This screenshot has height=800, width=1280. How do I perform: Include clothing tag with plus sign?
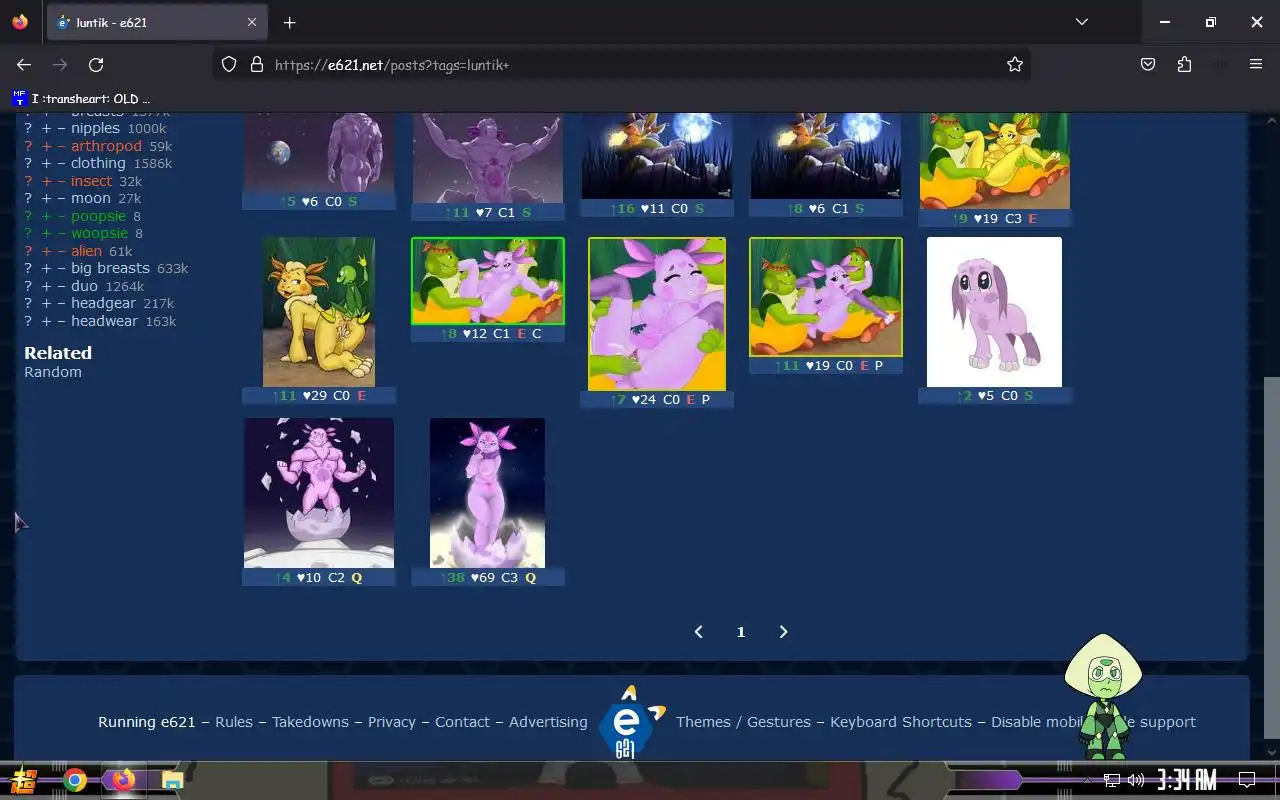pyautogui.click(x=46, y=163)
